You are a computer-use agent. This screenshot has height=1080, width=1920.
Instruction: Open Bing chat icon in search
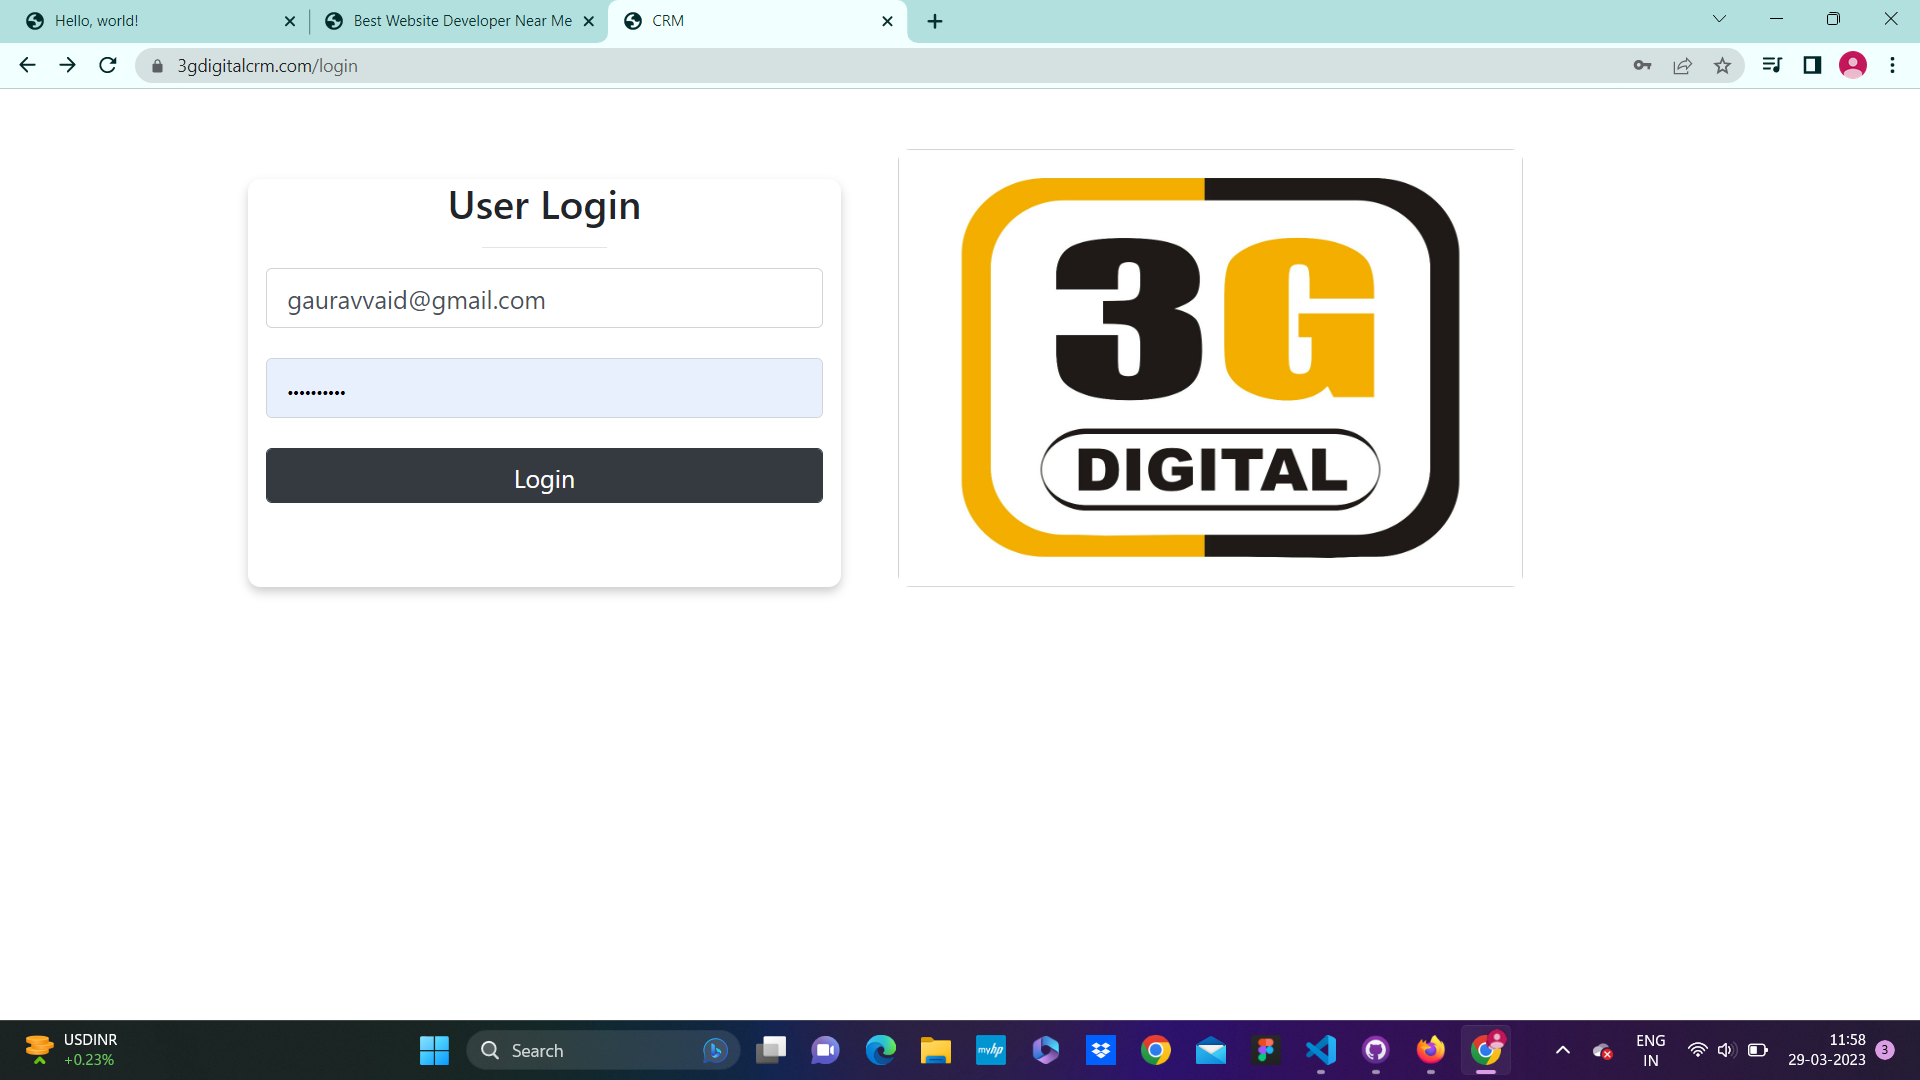pos(714,1050)
